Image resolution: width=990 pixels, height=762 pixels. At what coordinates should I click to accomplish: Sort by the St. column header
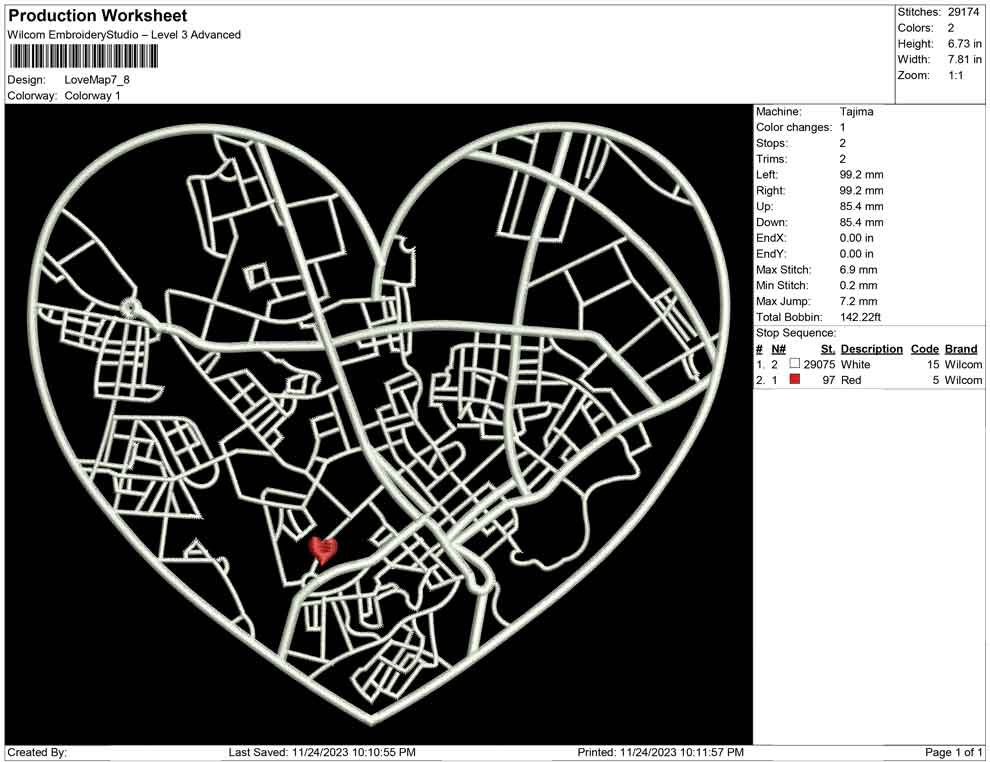(x=826, y=349)
